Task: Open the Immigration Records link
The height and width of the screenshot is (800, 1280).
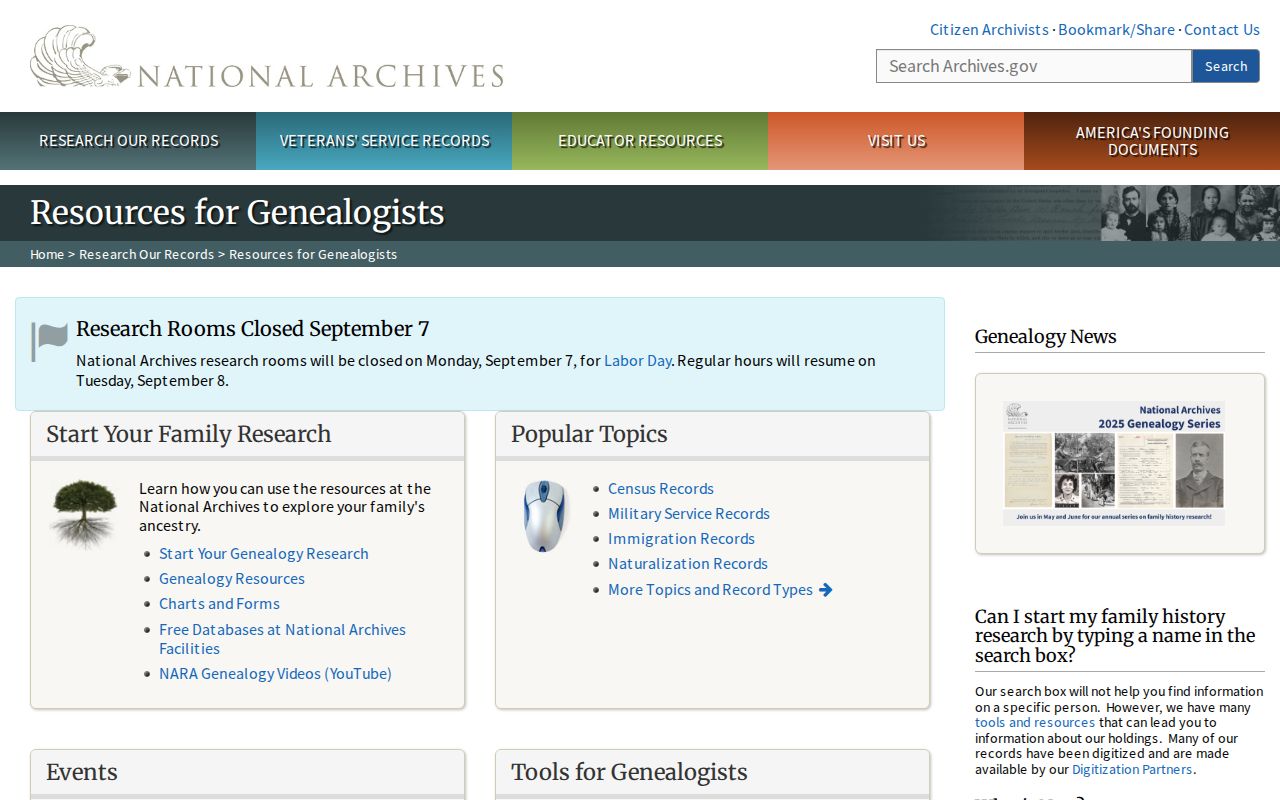Action: tap(681, 539)
